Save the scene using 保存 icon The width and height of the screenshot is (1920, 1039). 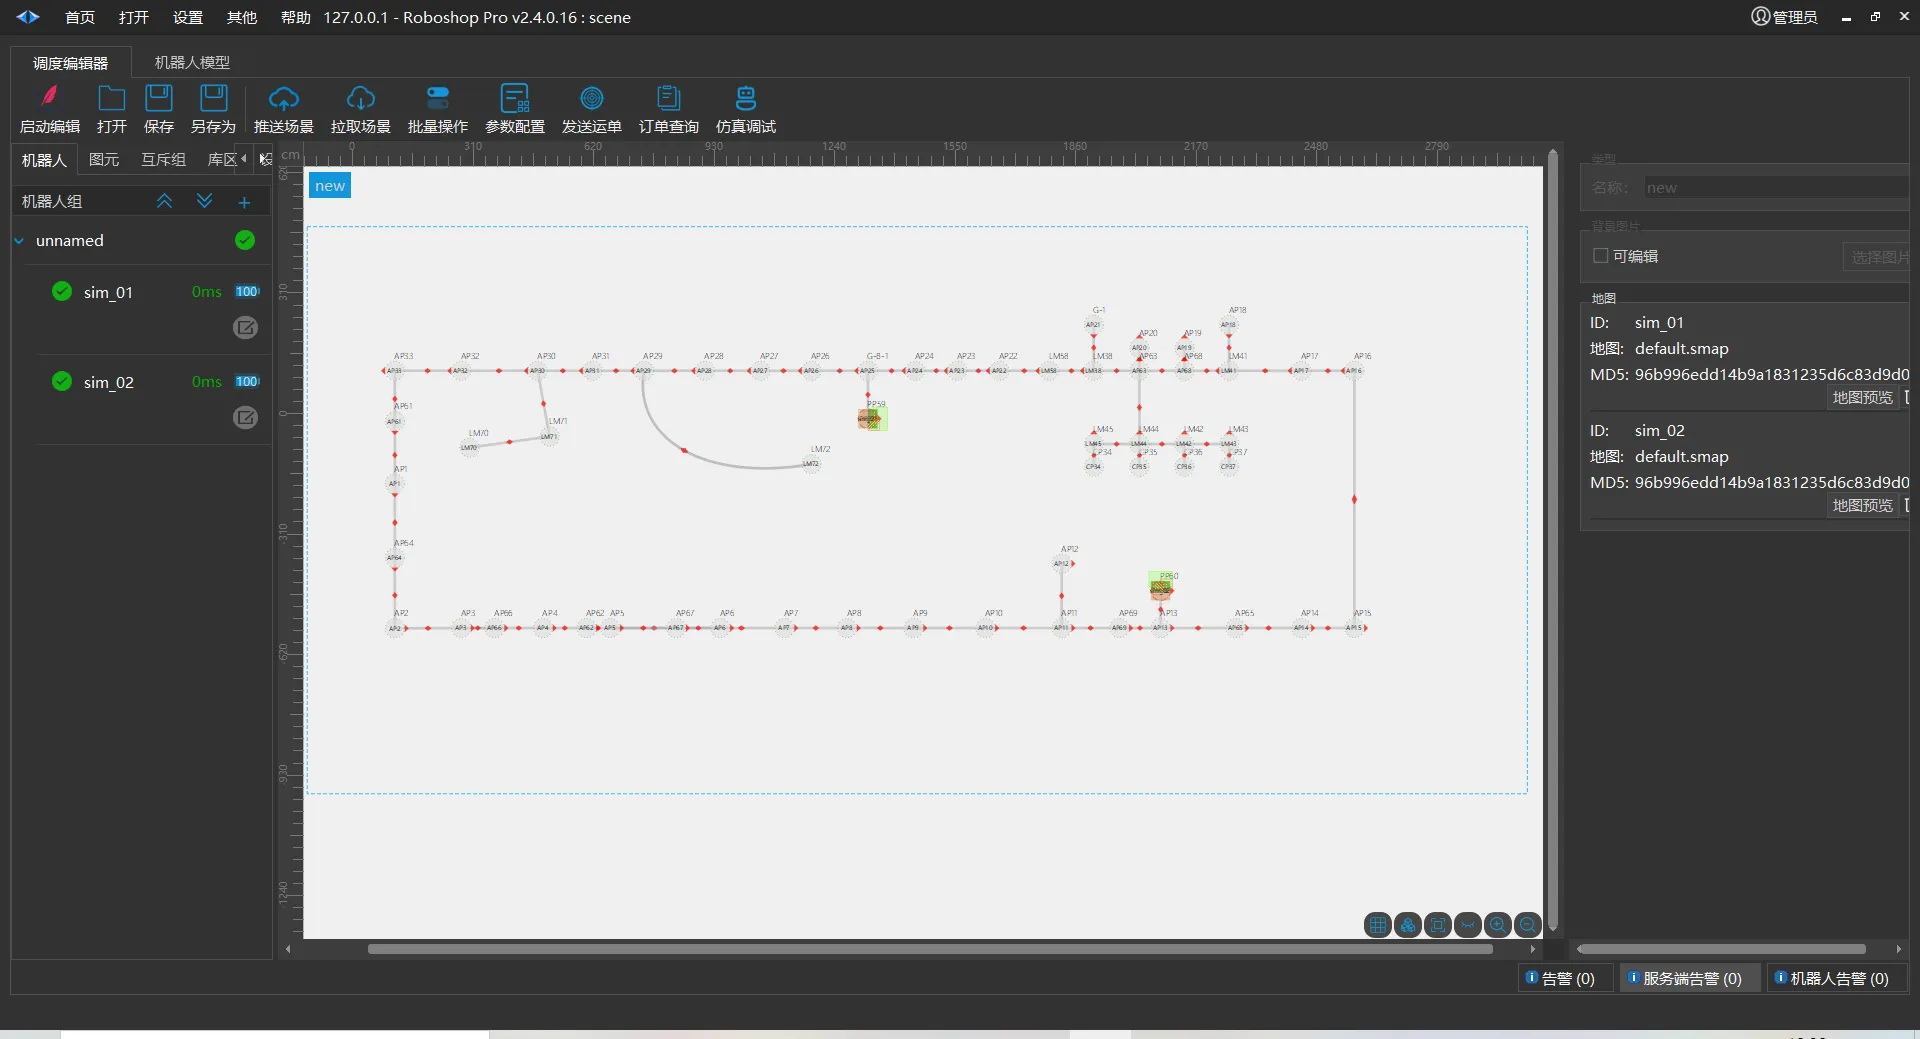159,108
